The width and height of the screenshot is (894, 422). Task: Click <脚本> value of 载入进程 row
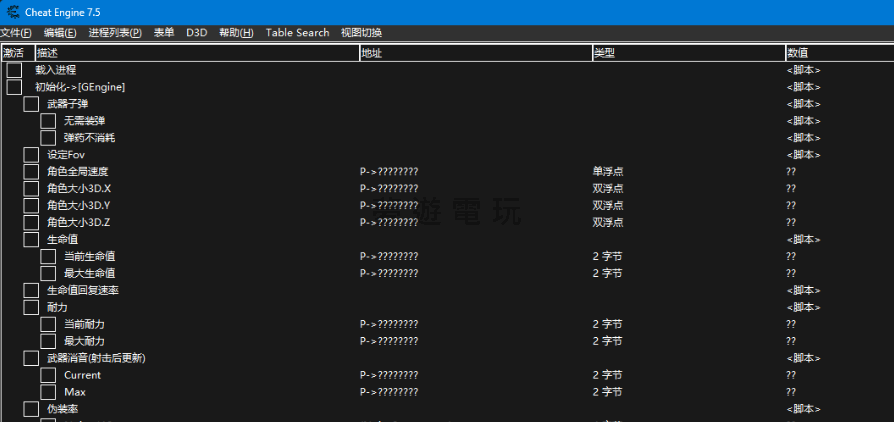click(x=803, y=70)
